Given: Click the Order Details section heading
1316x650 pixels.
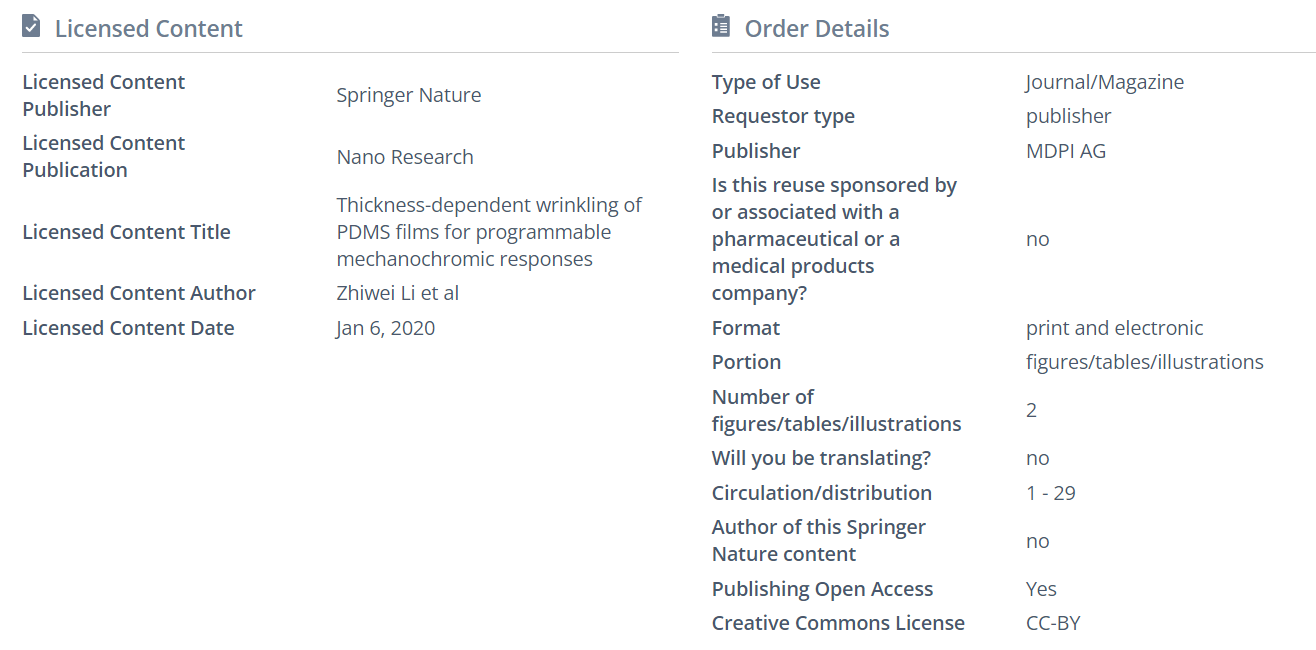Looking at the screenshot, I should 816,29.
